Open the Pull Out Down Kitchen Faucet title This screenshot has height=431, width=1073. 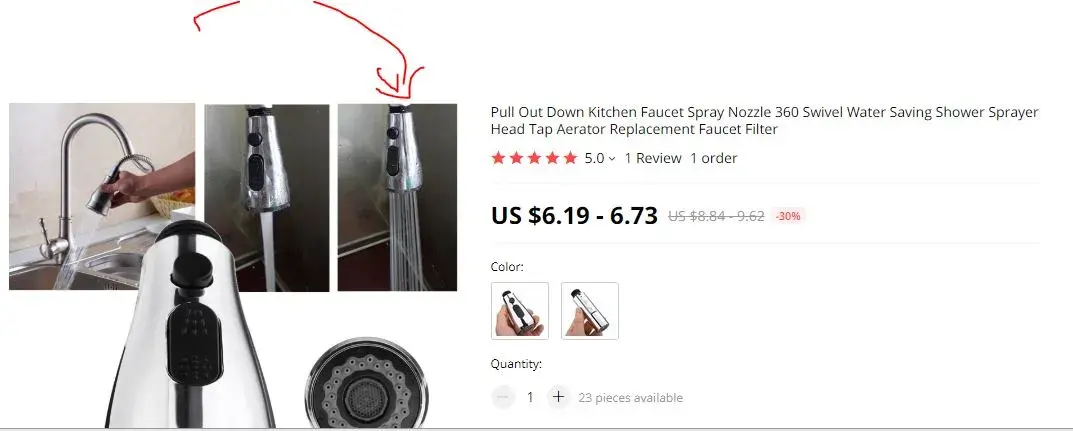pyautogui.click(x=764, y=120)
